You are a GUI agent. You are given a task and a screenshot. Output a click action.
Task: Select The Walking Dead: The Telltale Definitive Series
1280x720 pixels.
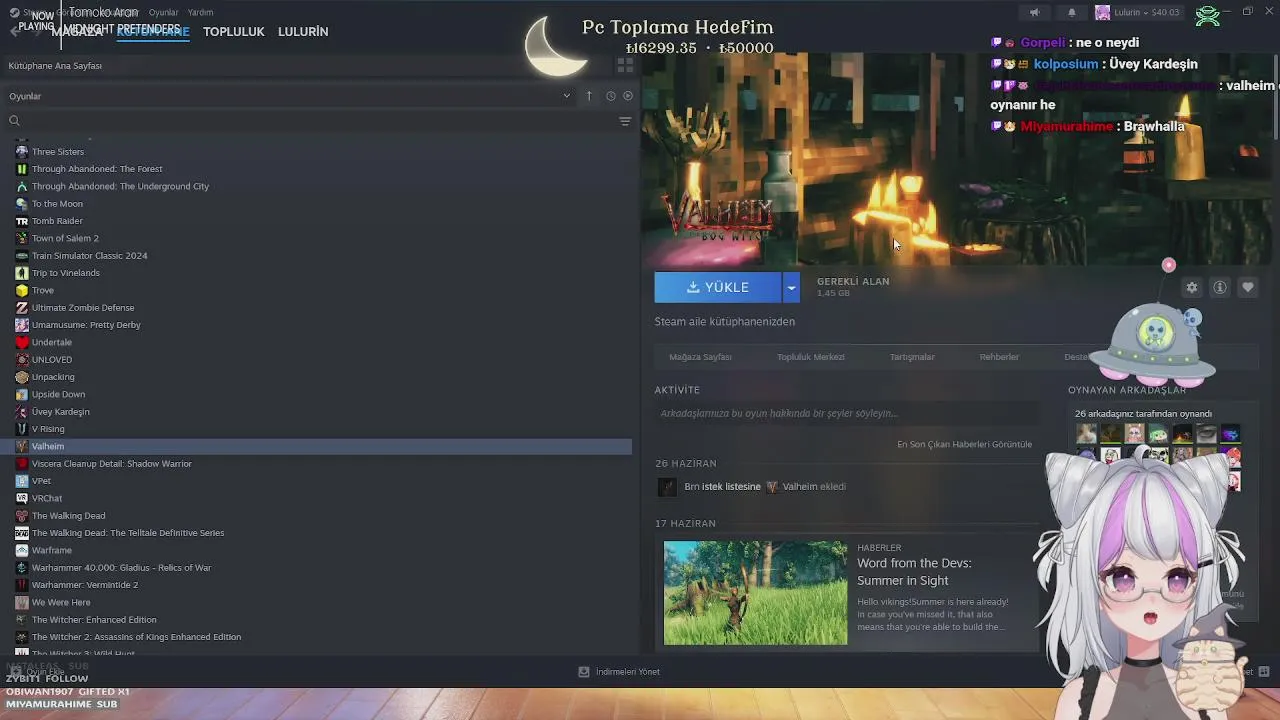(x=128, y=533)
